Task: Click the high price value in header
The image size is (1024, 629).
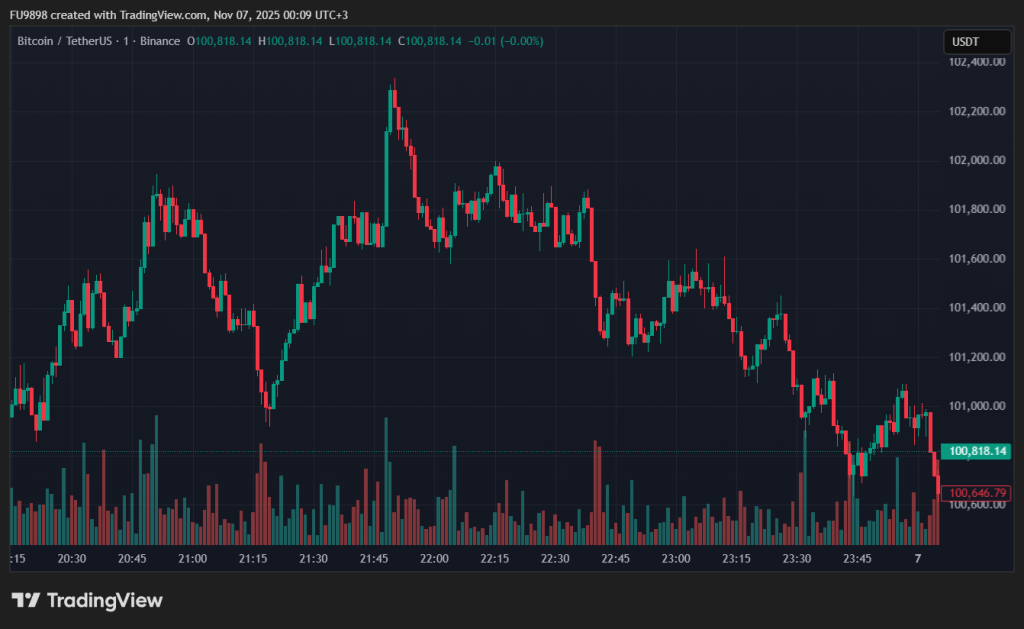Action: (x=294, y=41)
